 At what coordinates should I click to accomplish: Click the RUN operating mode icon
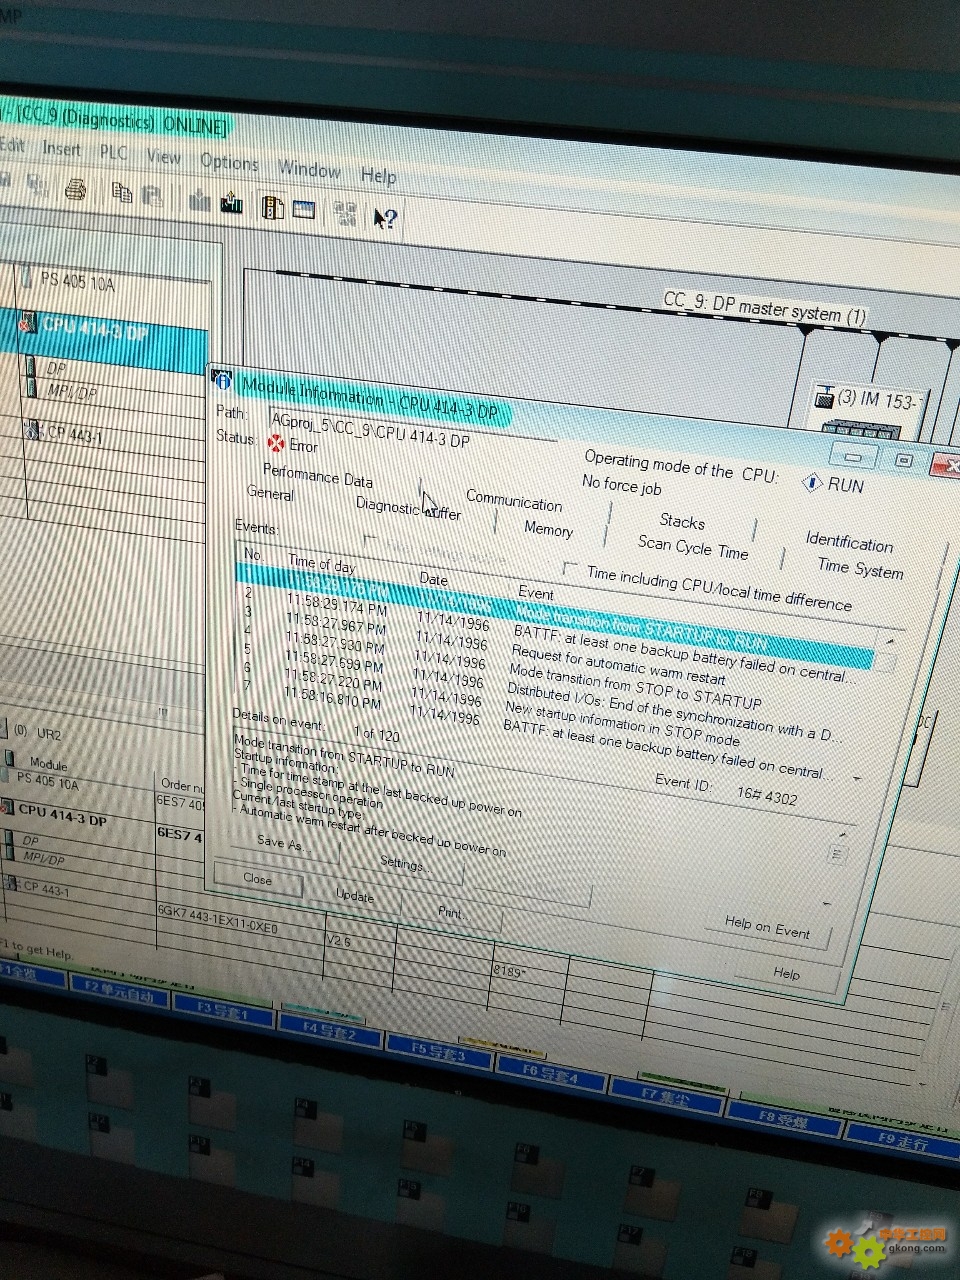point(812,482)
